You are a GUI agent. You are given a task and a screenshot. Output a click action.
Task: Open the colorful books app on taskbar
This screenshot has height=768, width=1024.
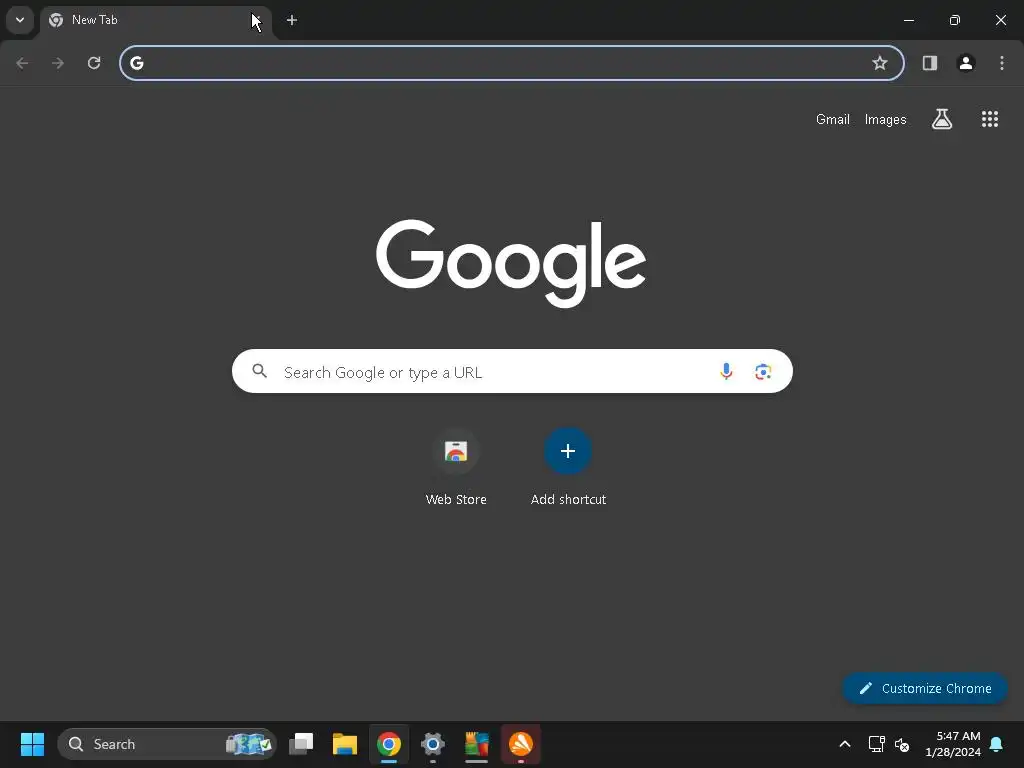tap(477, 744)
